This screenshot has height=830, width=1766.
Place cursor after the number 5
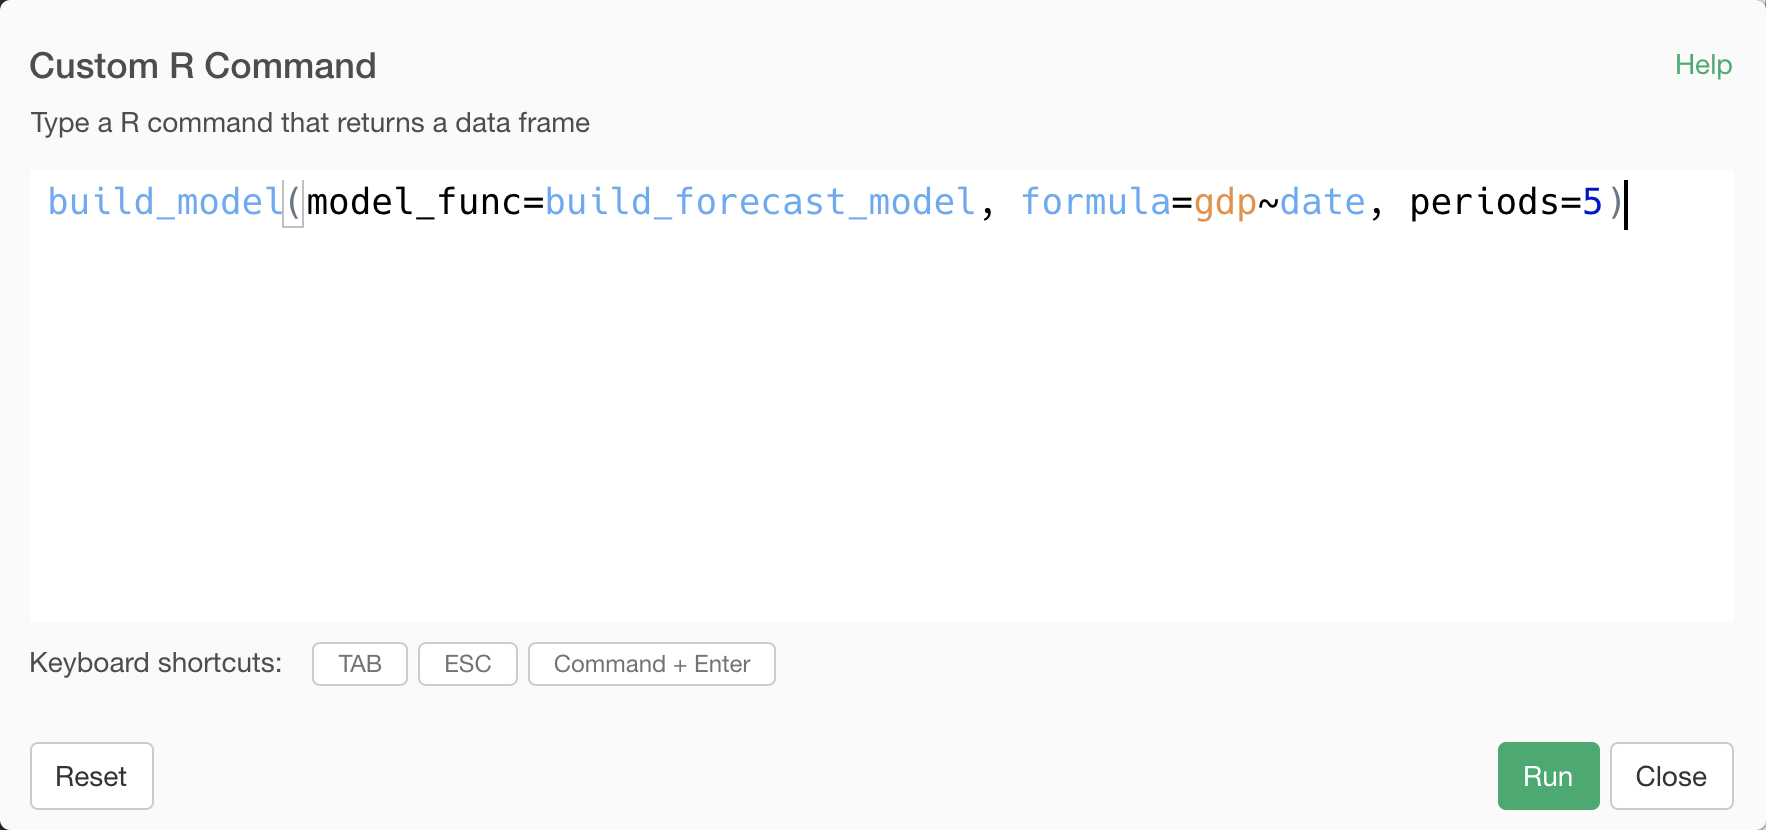(1604, 202)
